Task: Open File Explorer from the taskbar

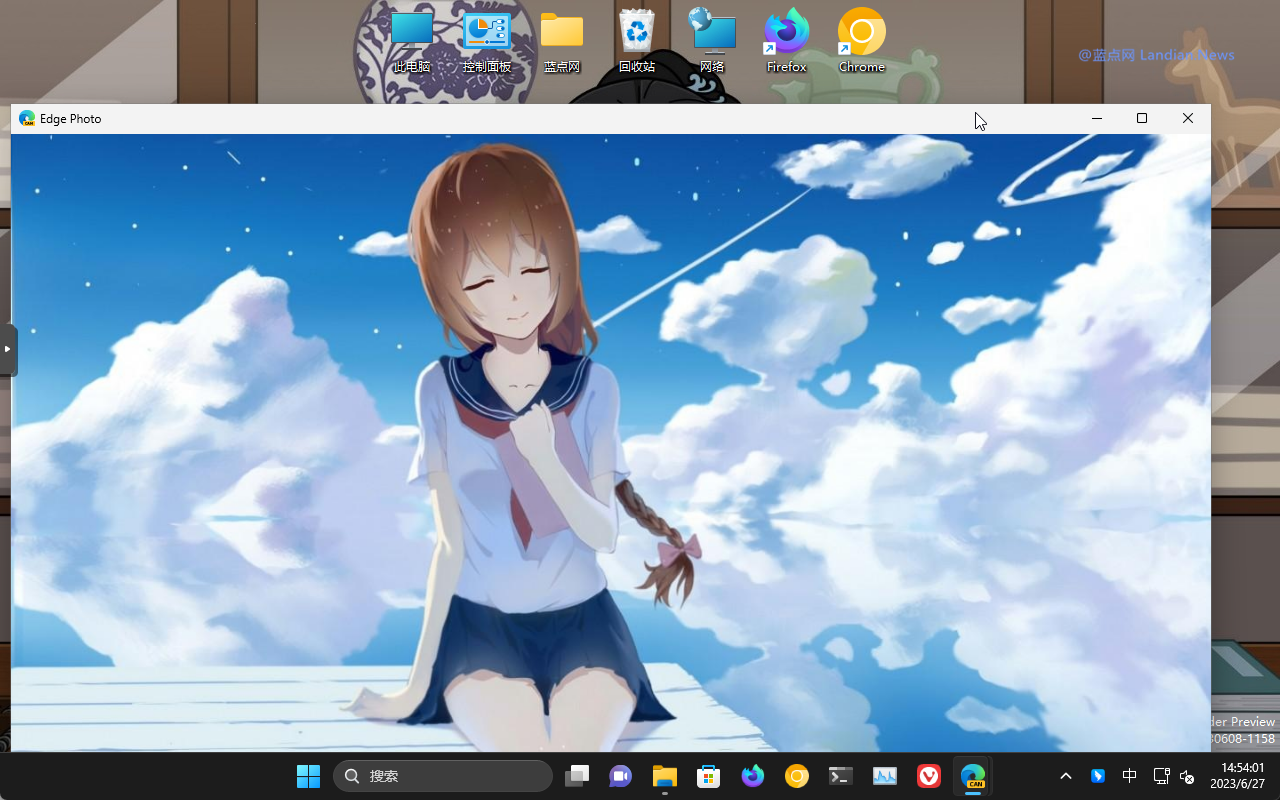Action: [x=665, y=776]
